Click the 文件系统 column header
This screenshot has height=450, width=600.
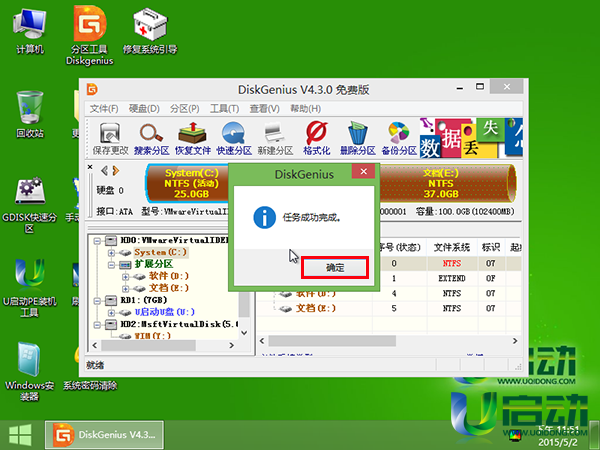(452, 248)
